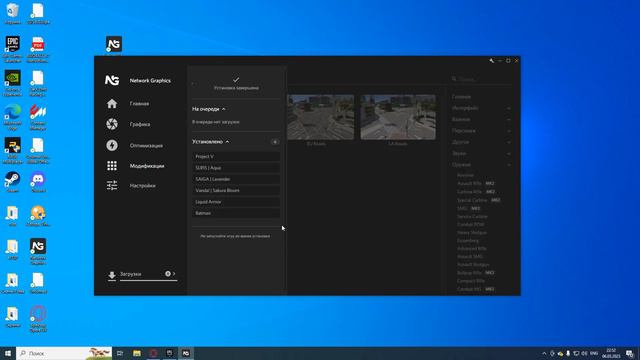The height and width of the screenshot is (360, 640).
Task: Open the Главная home icon in sidebar
Action: [112, 104]
